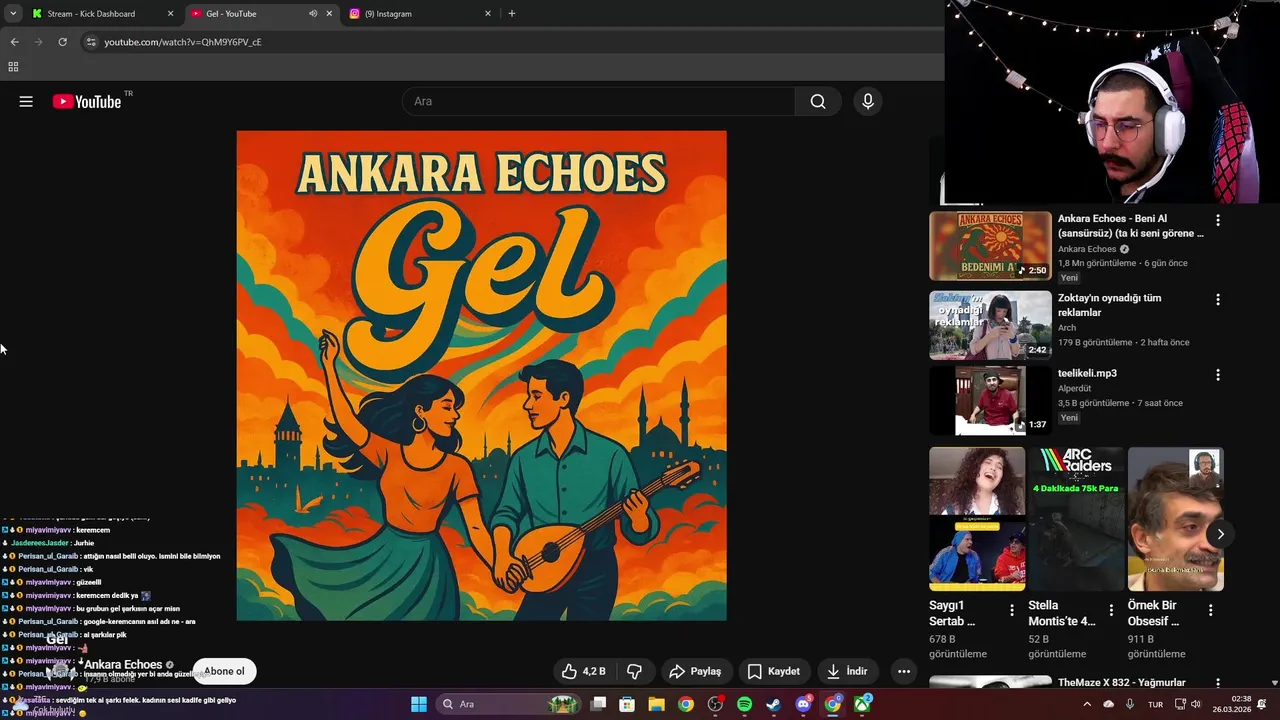Open Microsoft Store from the taskbar

pos(627,704)
